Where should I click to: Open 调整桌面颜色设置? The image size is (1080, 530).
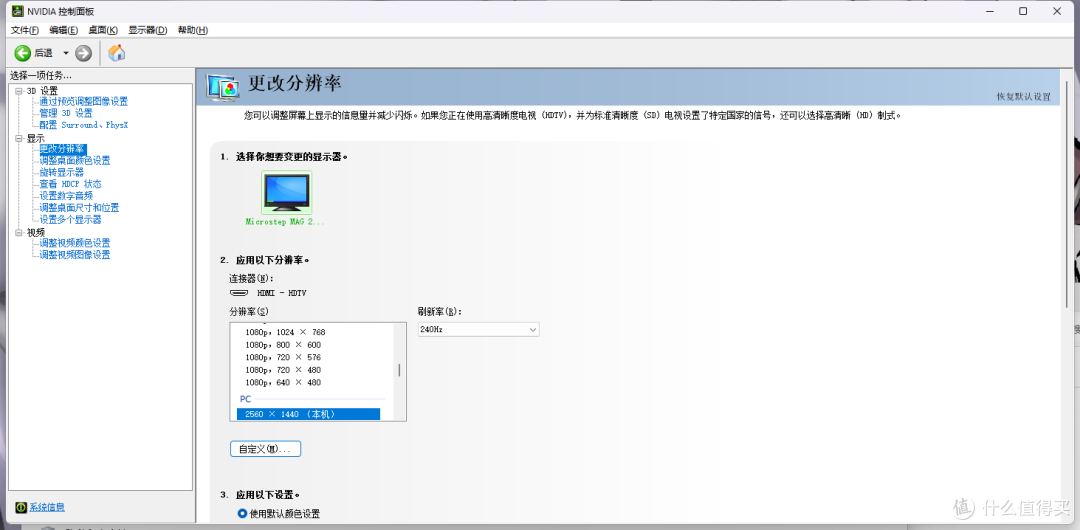point(74,161)
